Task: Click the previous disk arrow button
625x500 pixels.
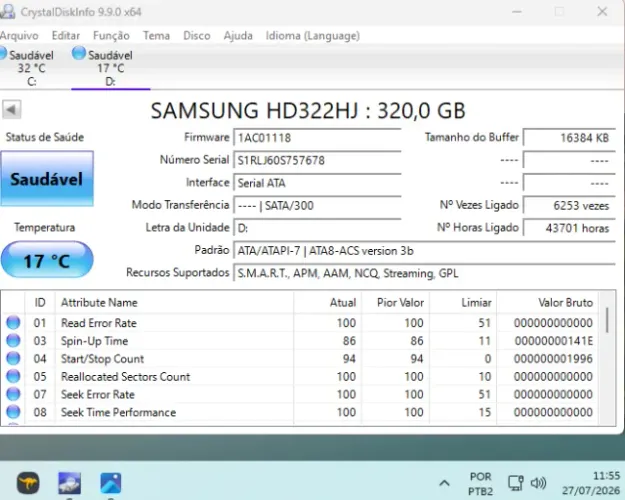Action: (12, 109)
